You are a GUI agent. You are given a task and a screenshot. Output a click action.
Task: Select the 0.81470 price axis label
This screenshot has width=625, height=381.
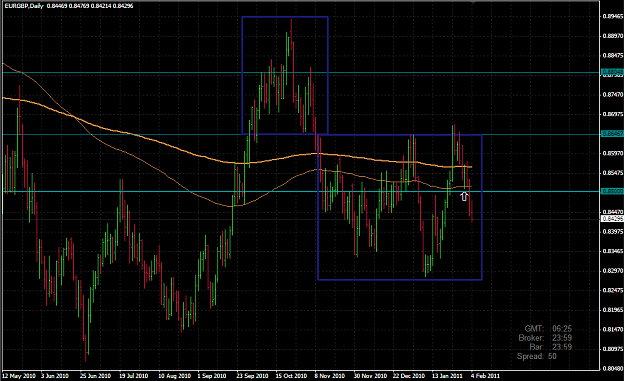click(612, 329)
